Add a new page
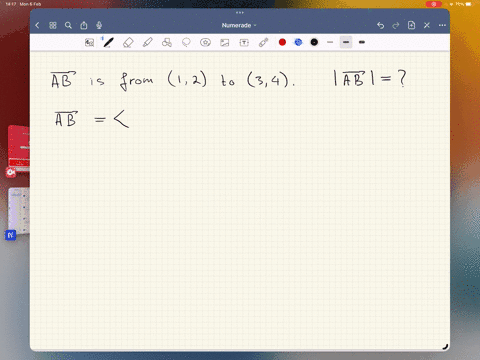This screenshot has width=480, height=360. point(411,25)
